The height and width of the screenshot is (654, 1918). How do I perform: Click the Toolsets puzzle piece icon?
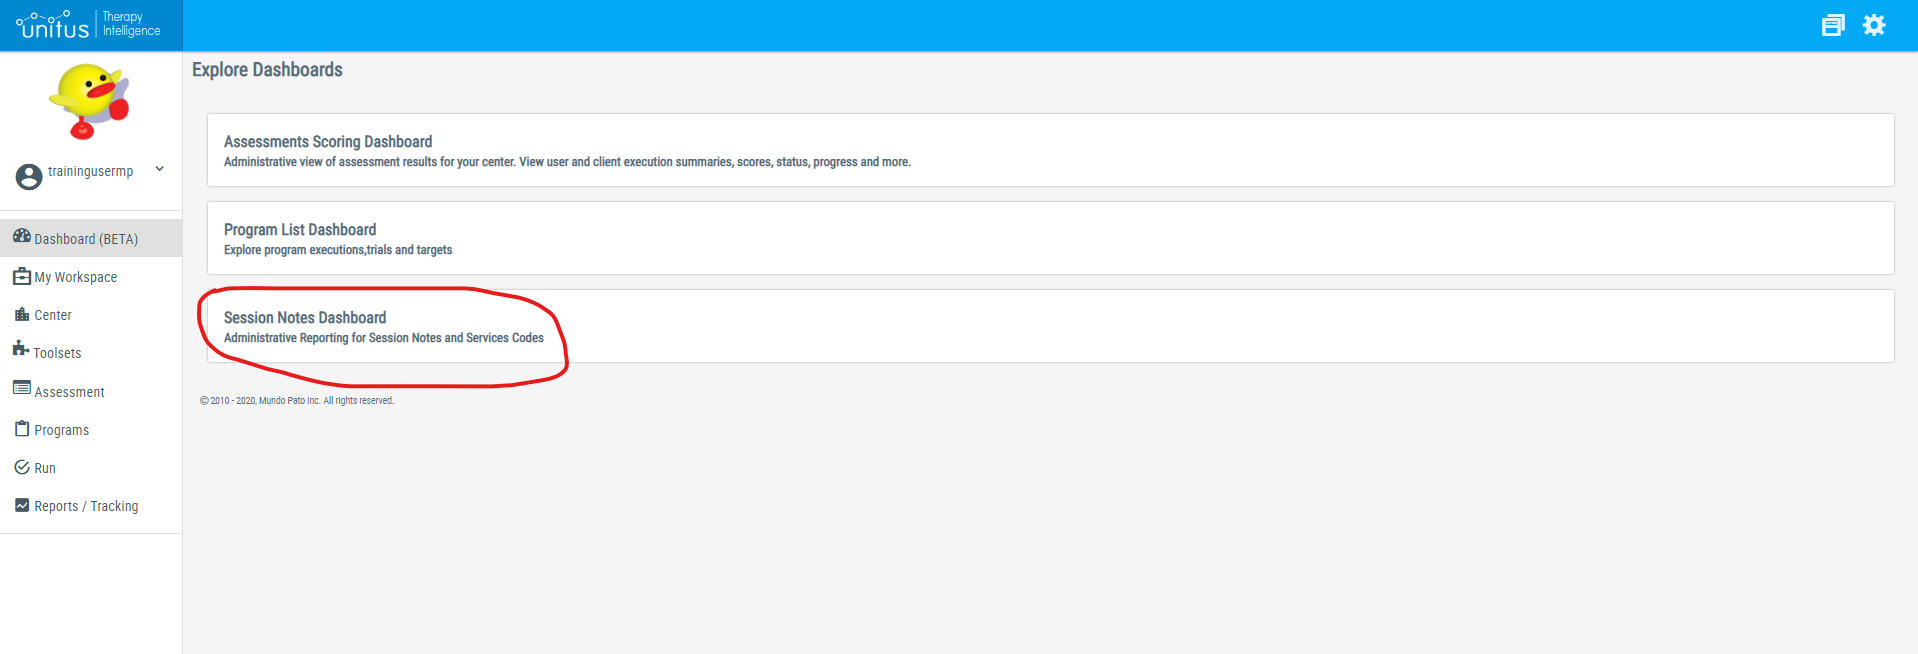21,348
